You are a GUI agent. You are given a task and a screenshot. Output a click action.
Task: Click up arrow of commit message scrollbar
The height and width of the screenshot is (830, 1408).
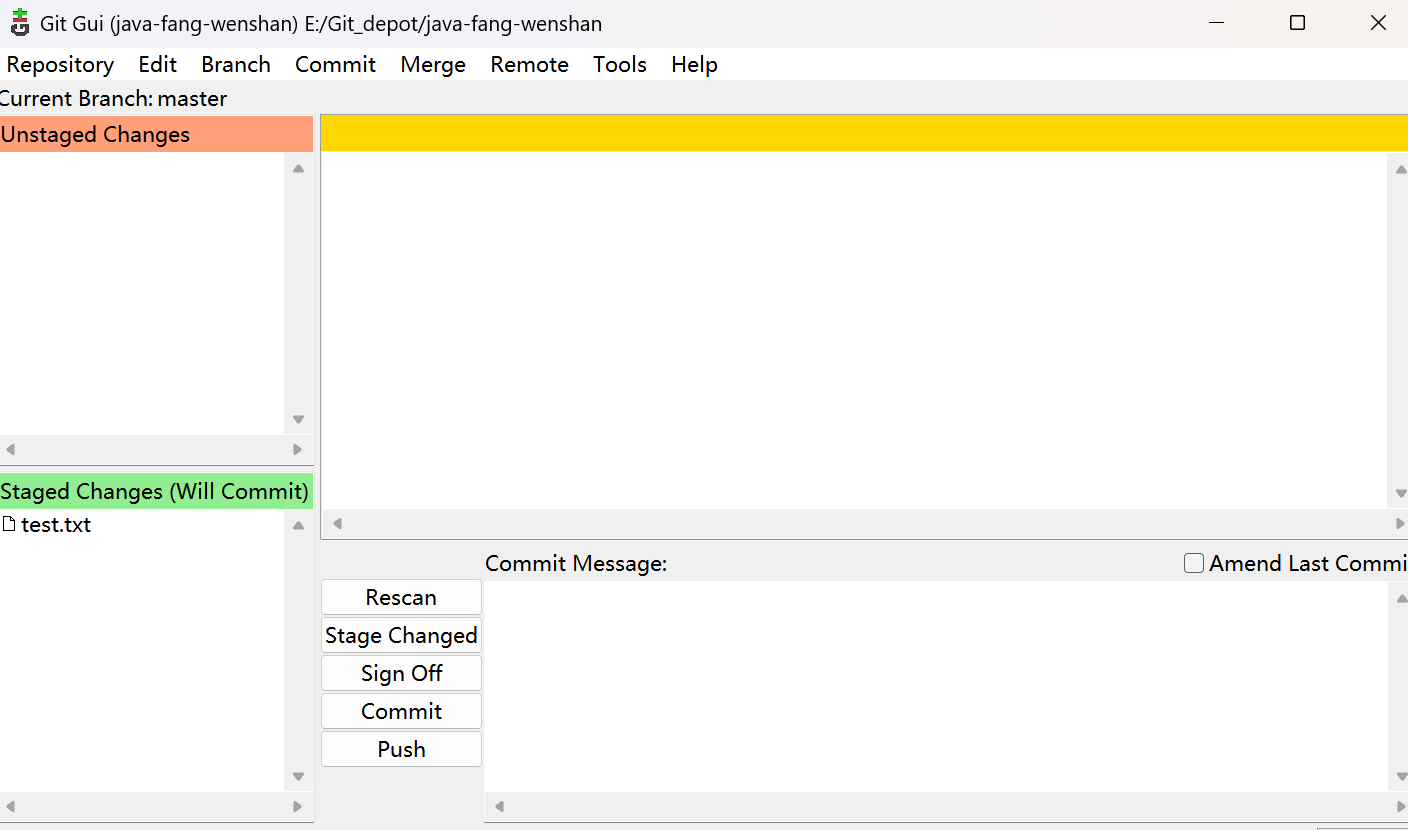pos(1400,598)
